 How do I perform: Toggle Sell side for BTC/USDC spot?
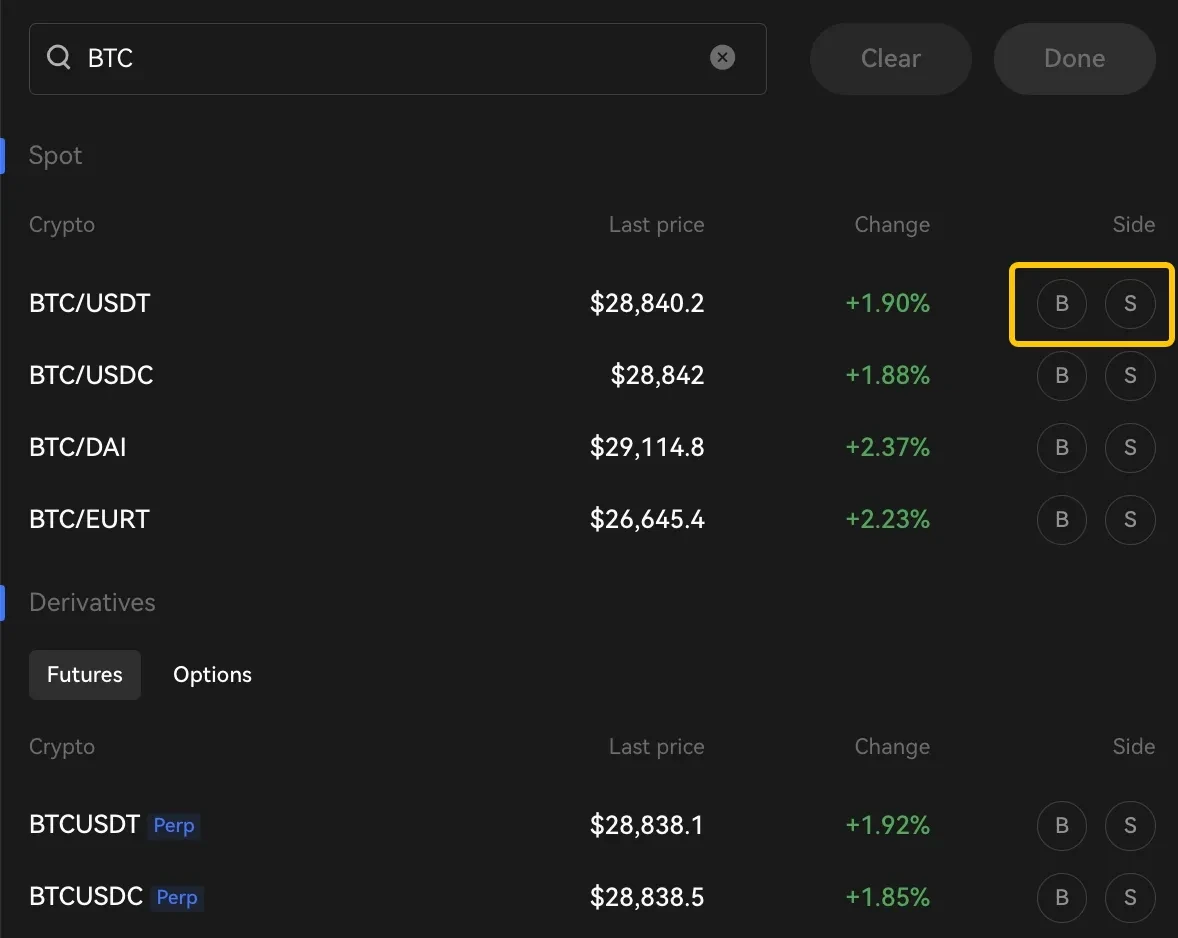coord(1130,376)
